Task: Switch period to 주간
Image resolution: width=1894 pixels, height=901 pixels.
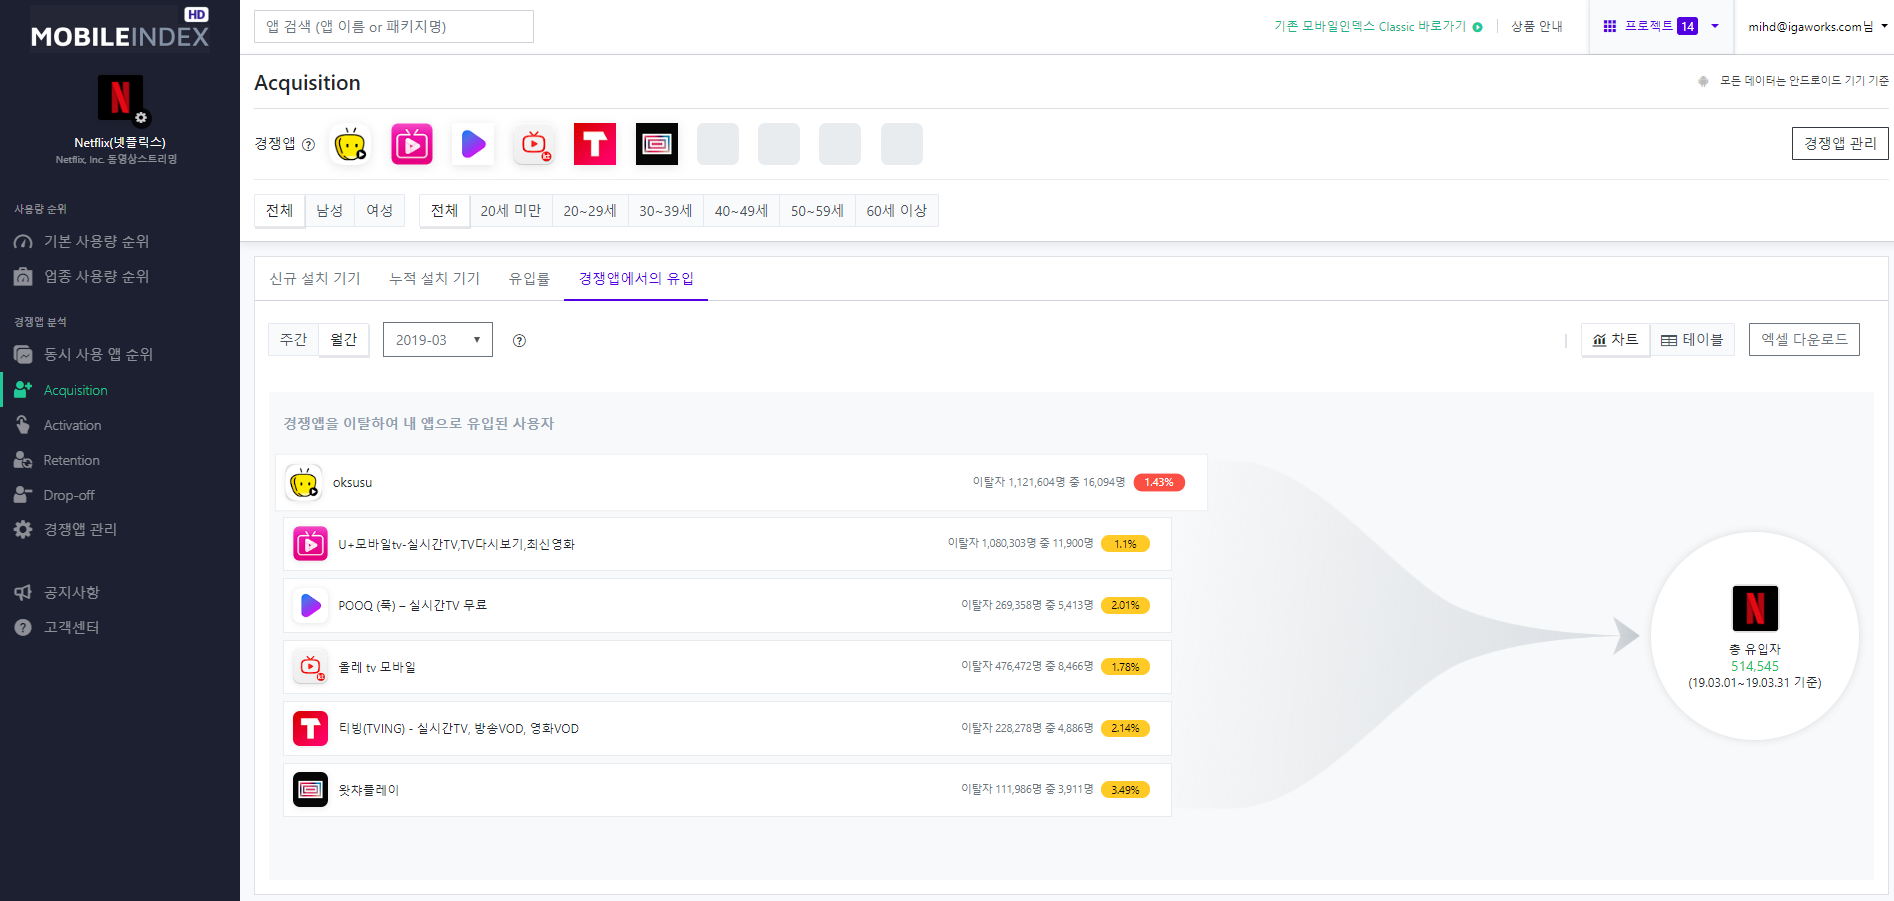Action: tap(293, 340)
